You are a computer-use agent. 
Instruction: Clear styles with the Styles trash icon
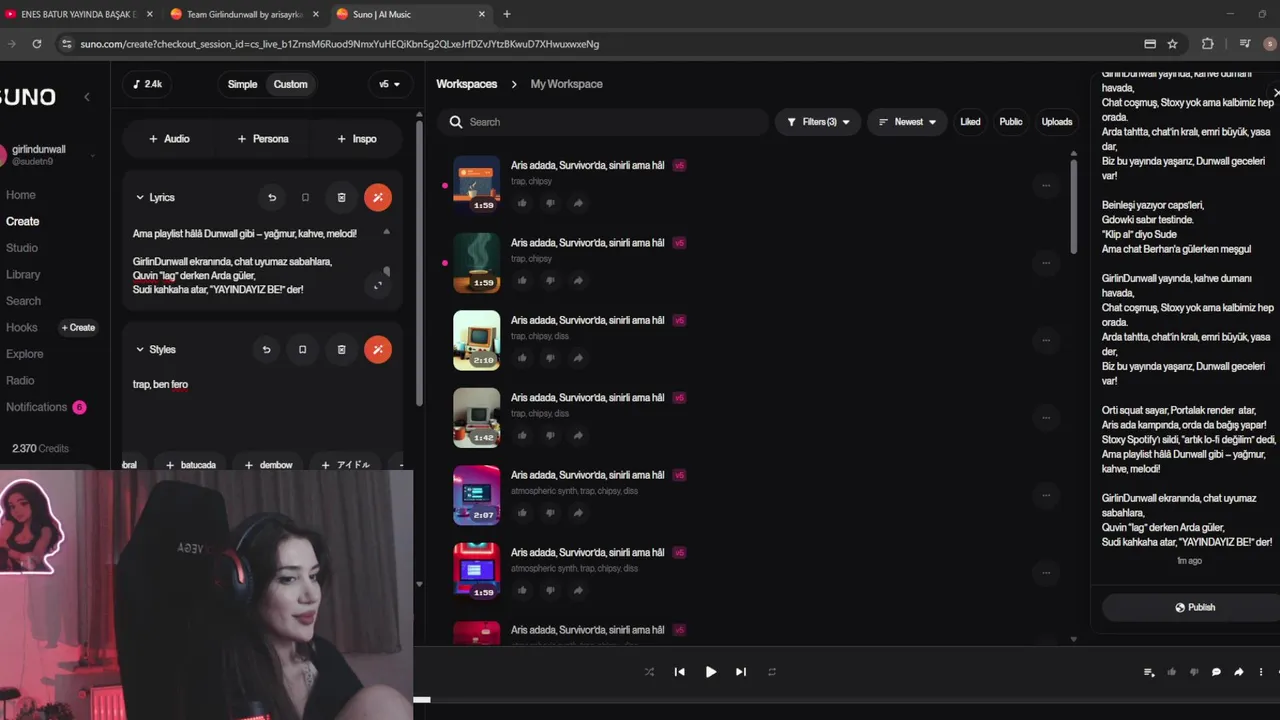pyautogui.click(x=341, y=350)
